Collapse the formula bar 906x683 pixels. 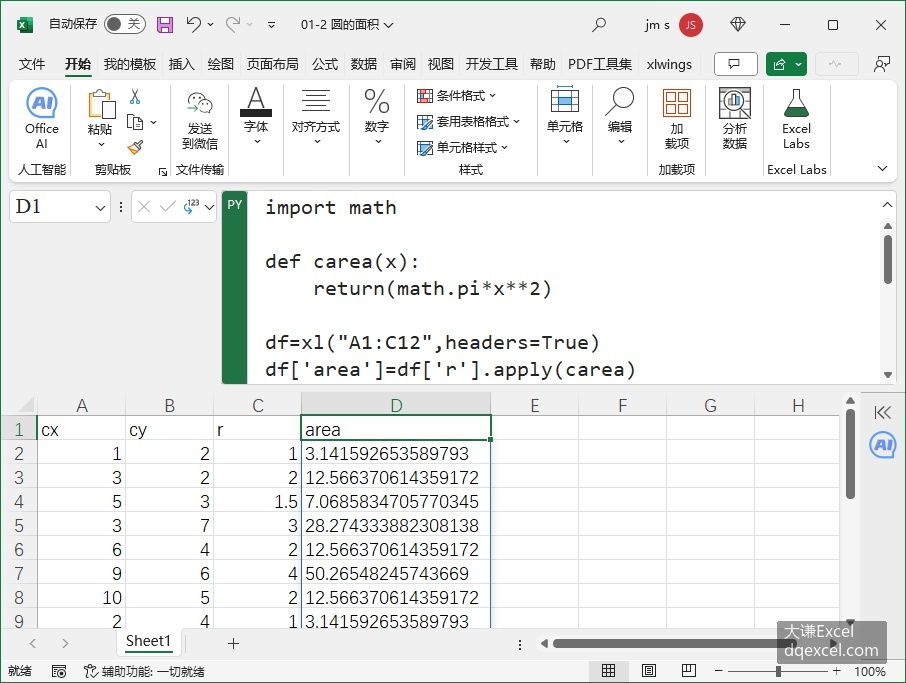coord(888,205)
